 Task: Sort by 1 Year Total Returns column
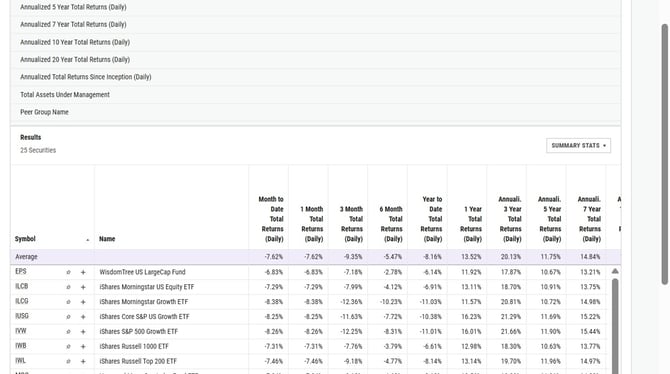click(471, 224)
